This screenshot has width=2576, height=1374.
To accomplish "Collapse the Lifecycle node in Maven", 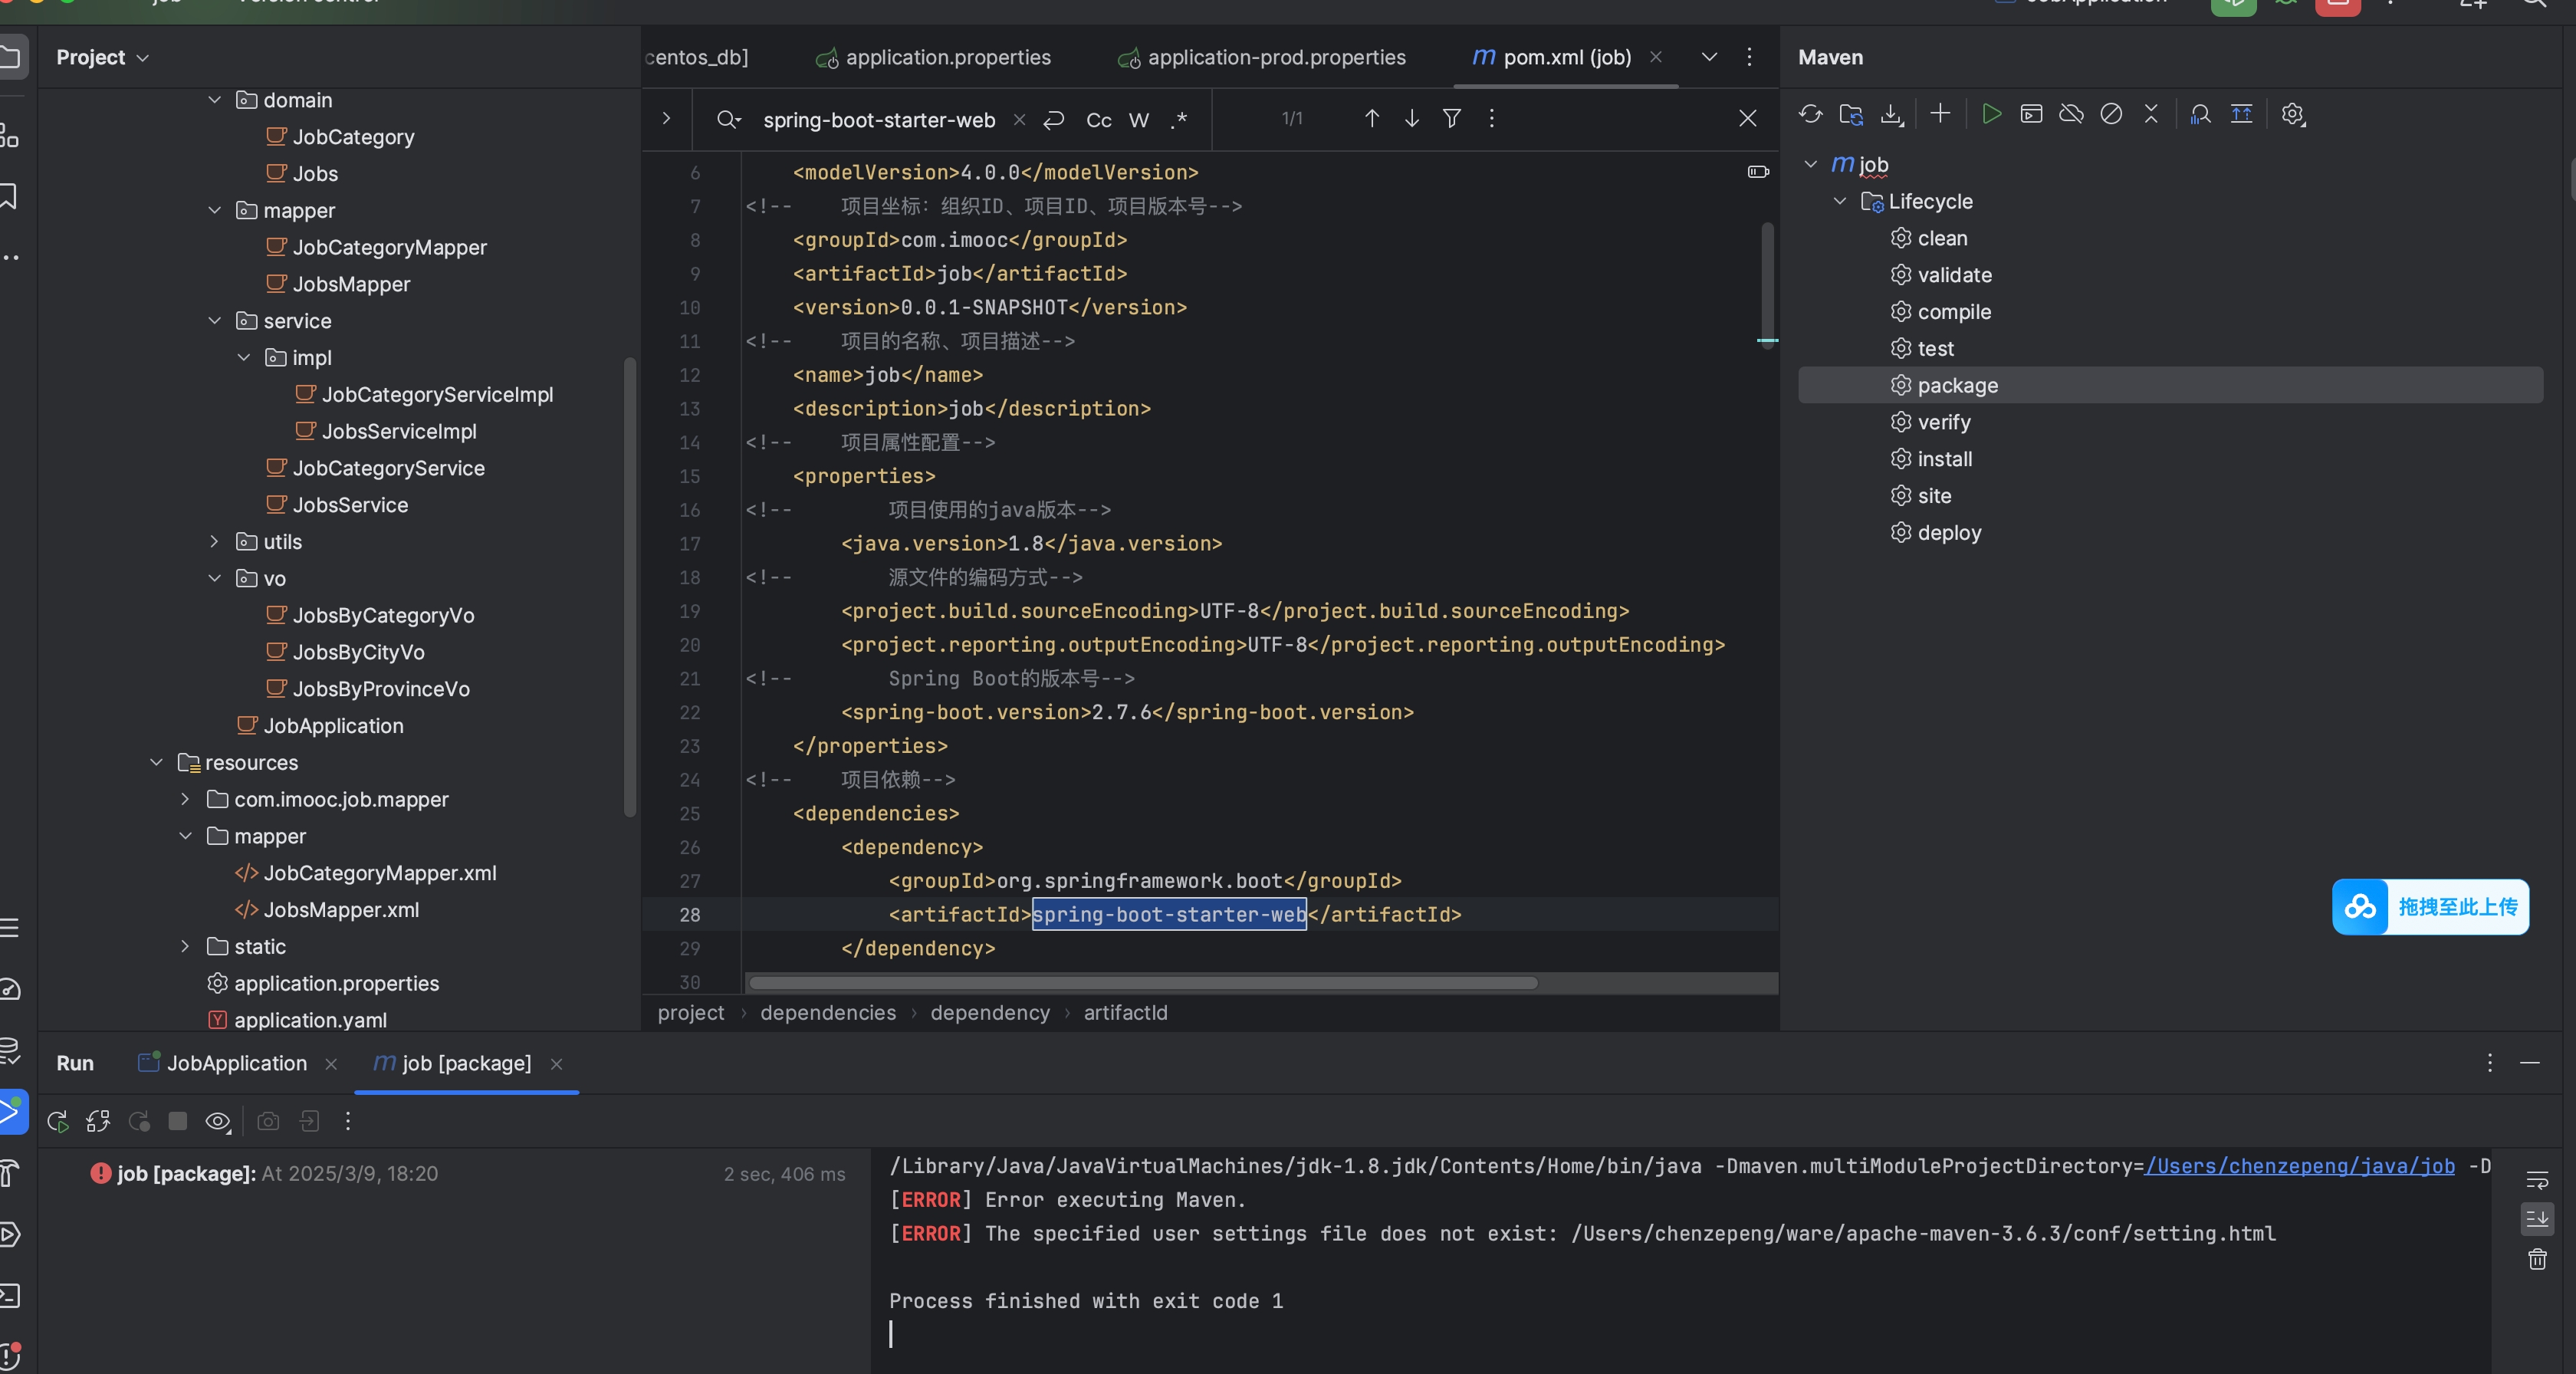I will [1839, 201].
